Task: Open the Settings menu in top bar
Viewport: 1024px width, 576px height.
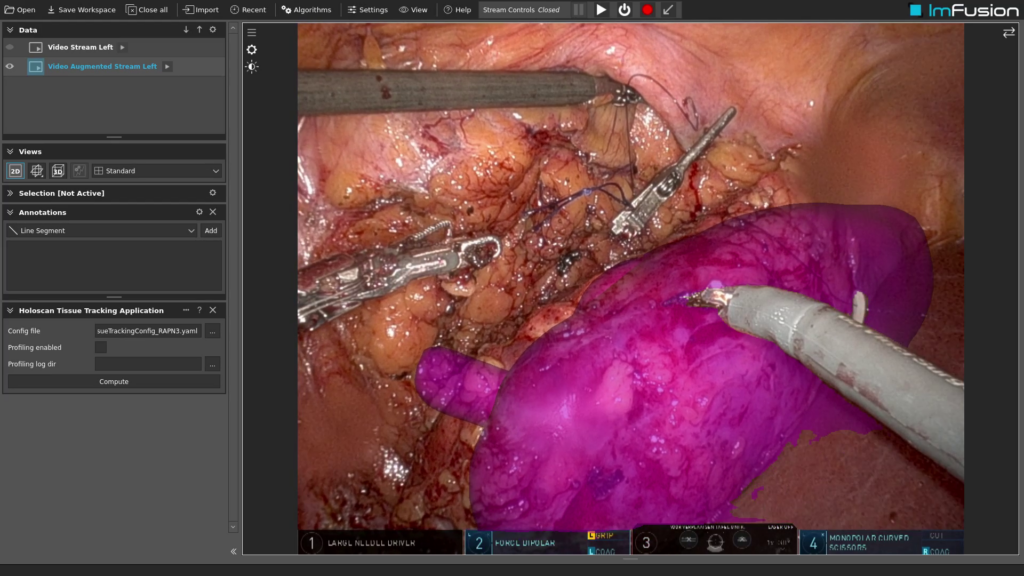Action: click(367, 10)
